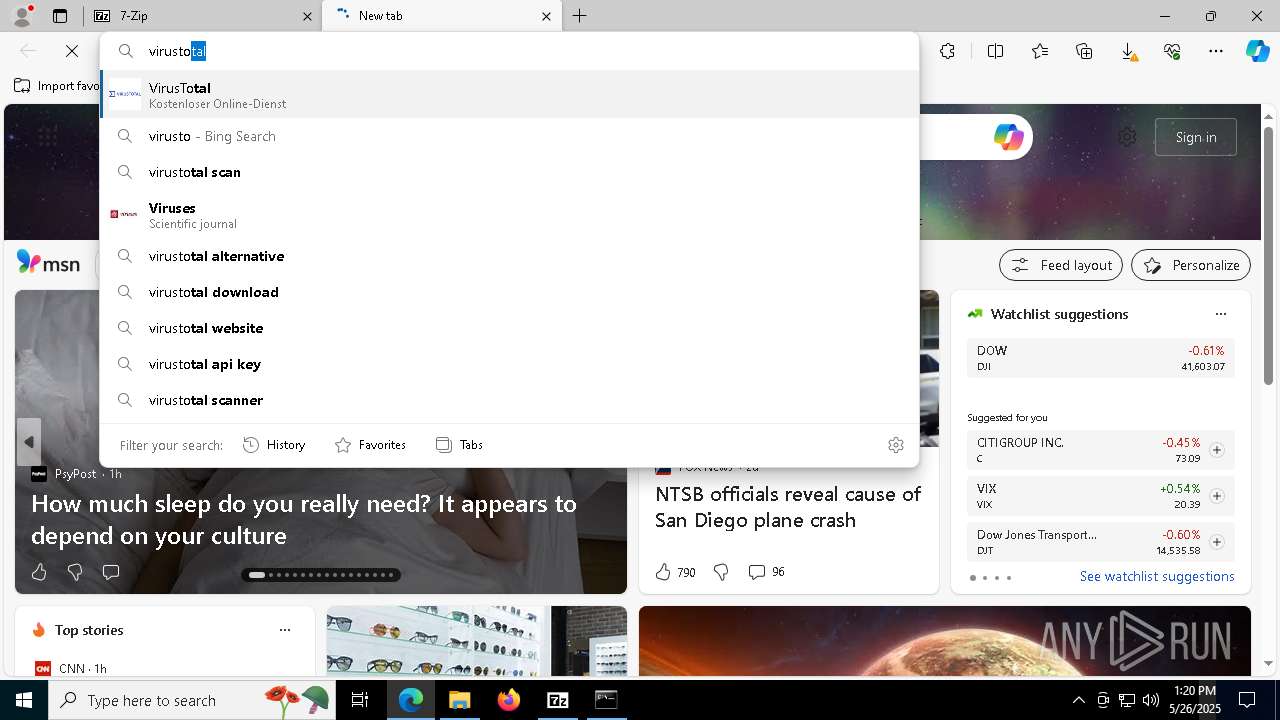Open the Windows Start menu

pos(23,700)
